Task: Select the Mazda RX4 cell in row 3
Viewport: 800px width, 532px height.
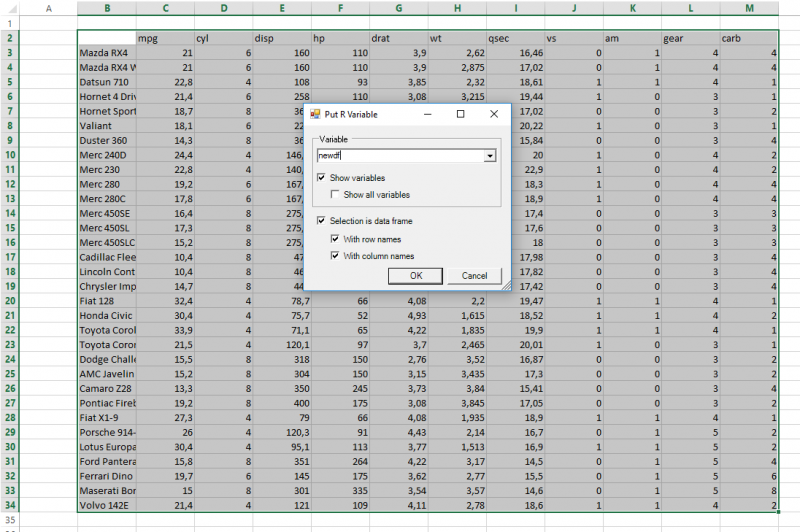Action: click(x=107, y=53)
